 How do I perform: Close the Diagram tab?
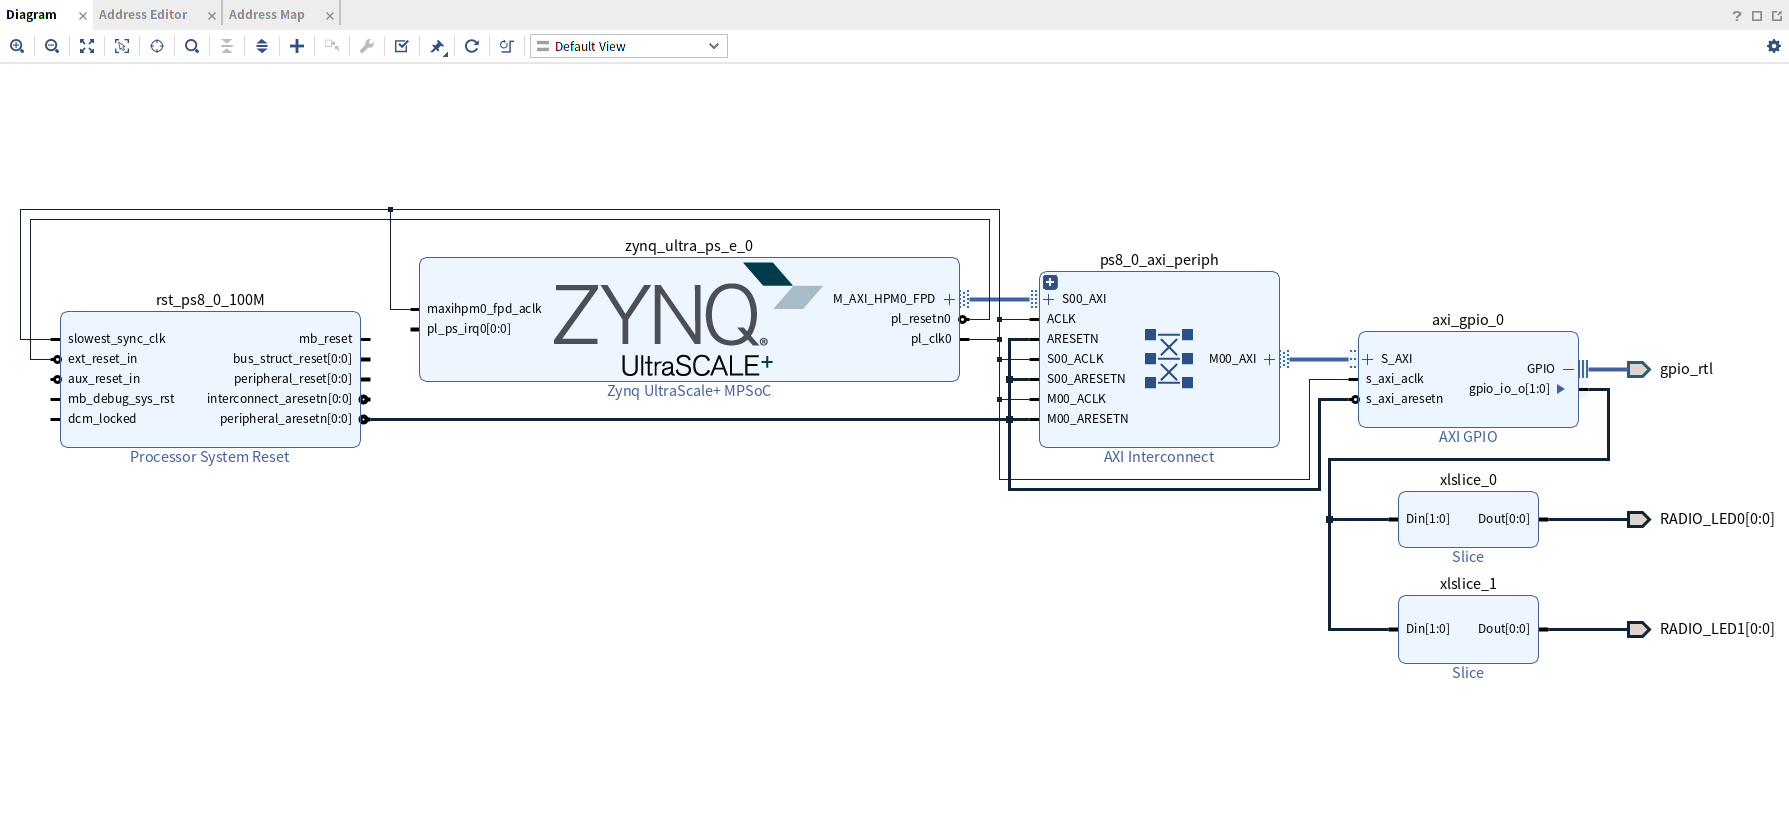(83, 16)
